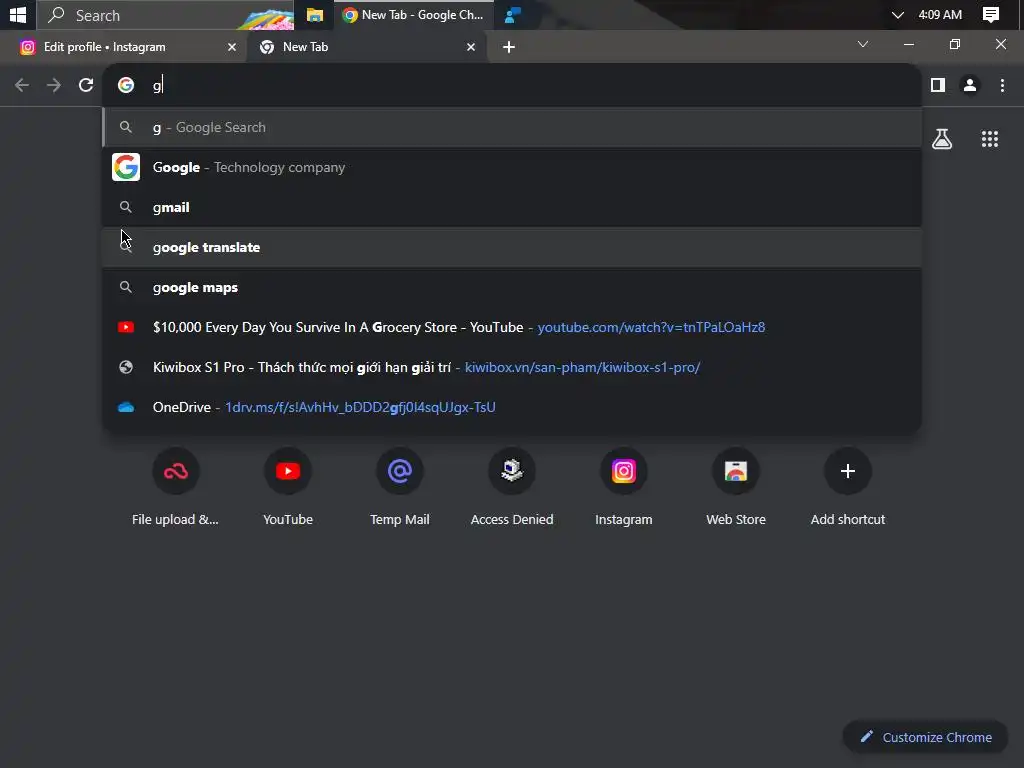Click the Windows taskbar Search box
The width and height of the screenshot is (1024, 768).
[165, 15]
